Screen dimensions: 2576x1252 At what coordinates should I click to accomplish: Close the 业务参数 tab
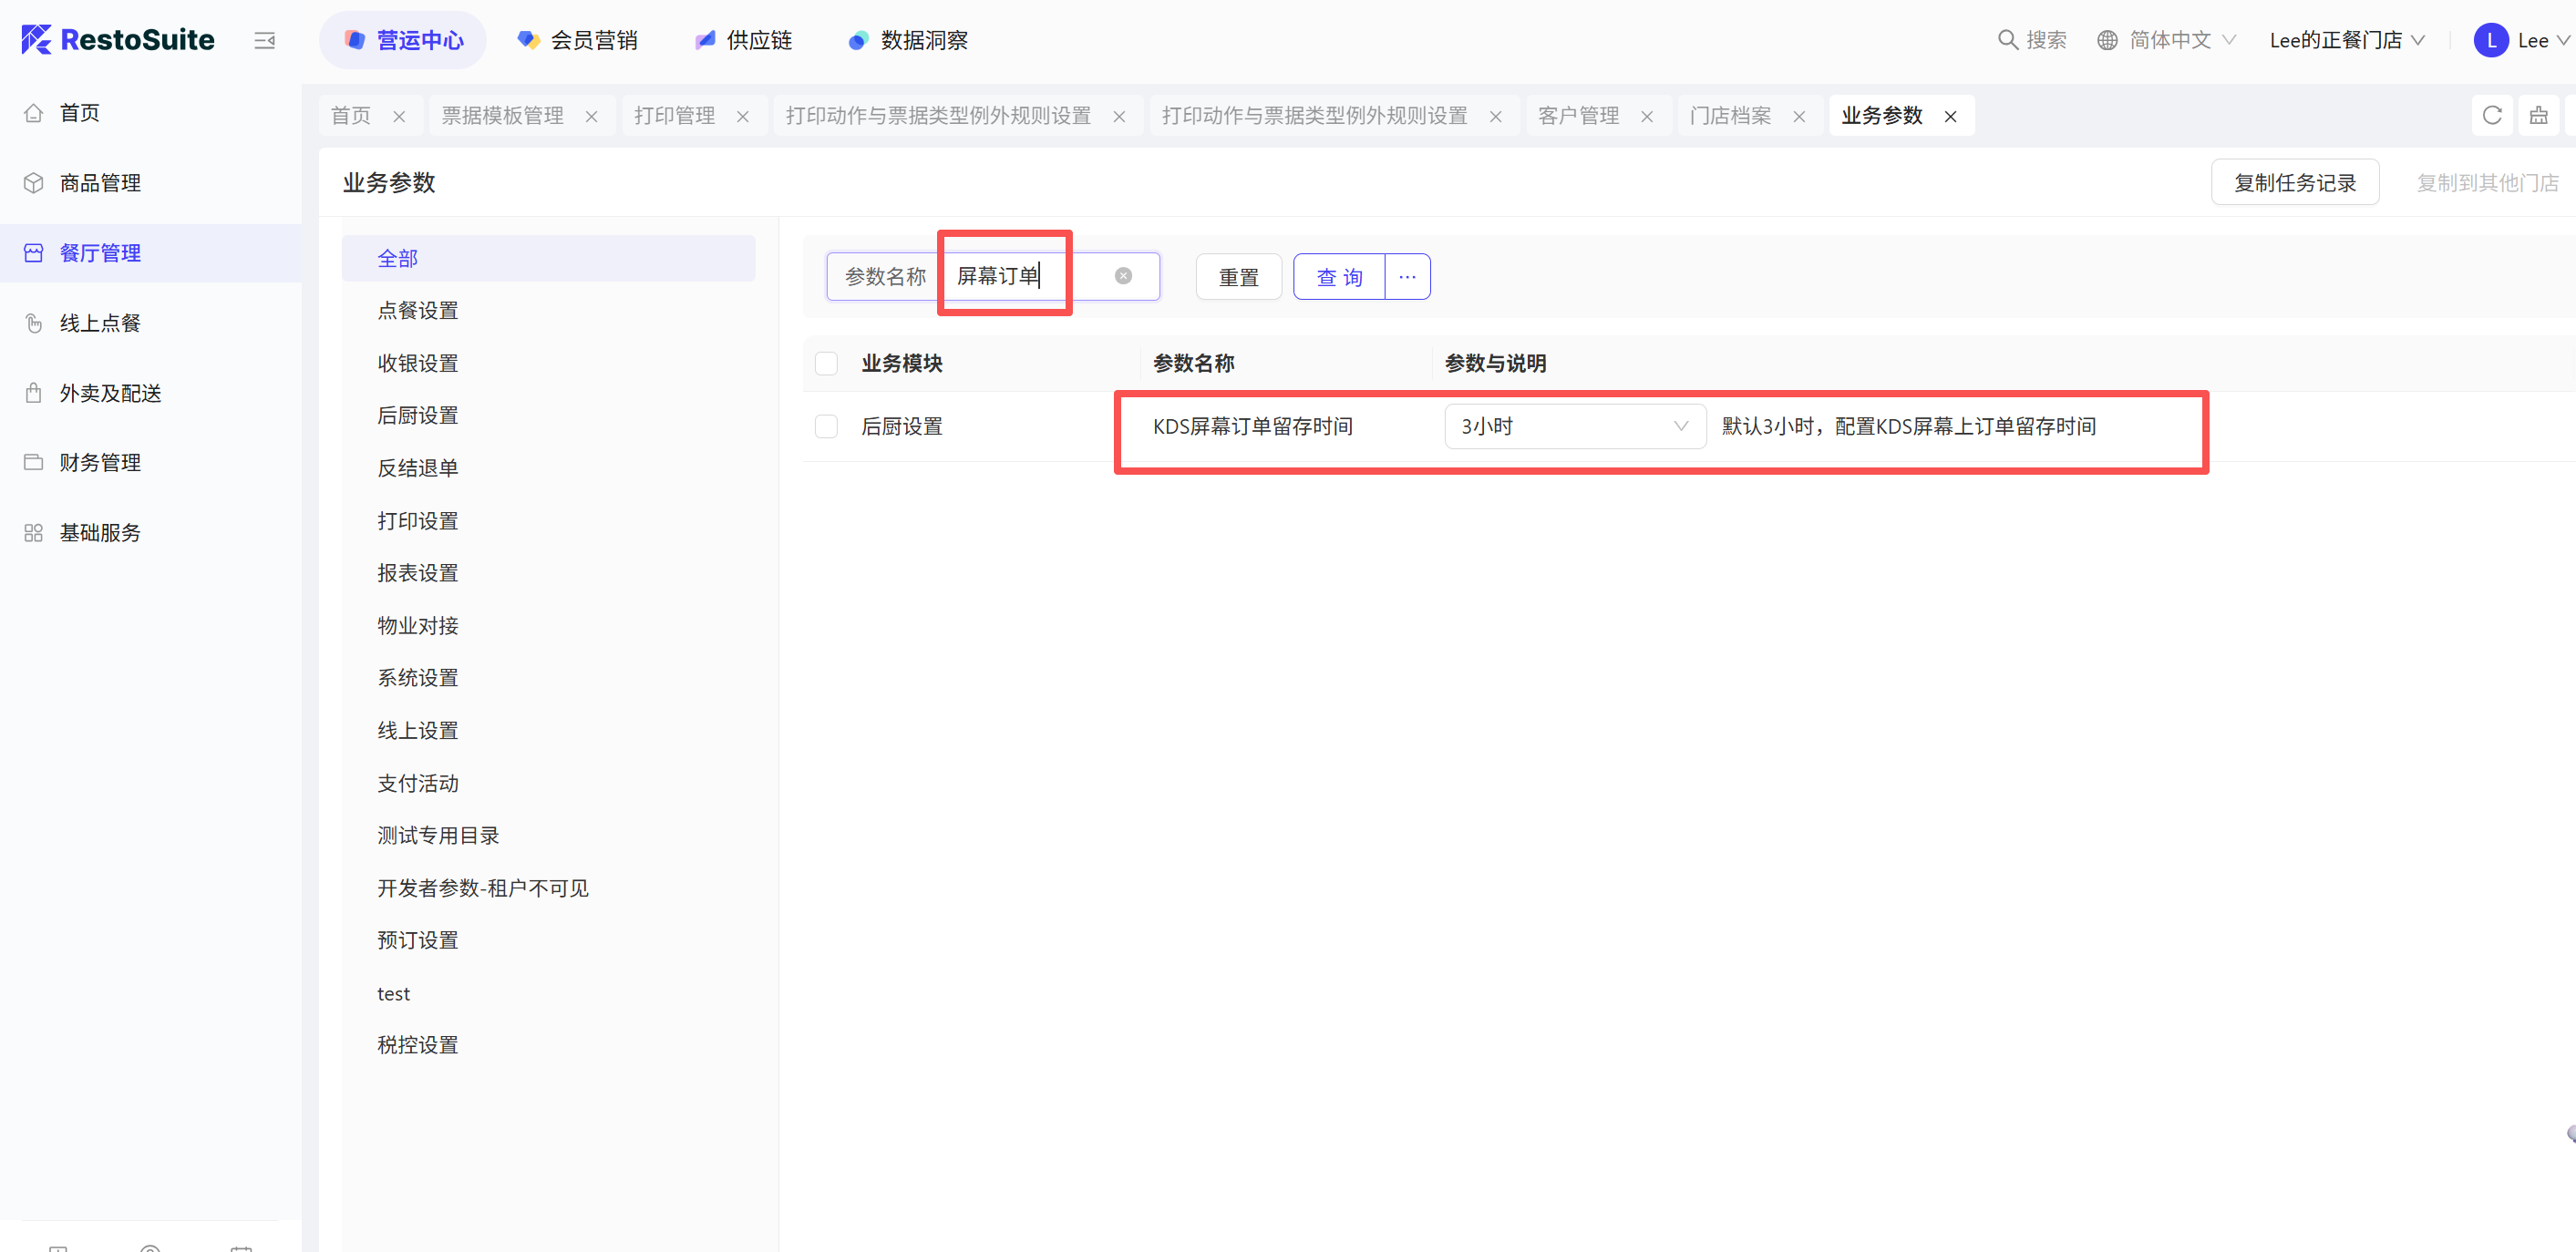click(1950, 117)
